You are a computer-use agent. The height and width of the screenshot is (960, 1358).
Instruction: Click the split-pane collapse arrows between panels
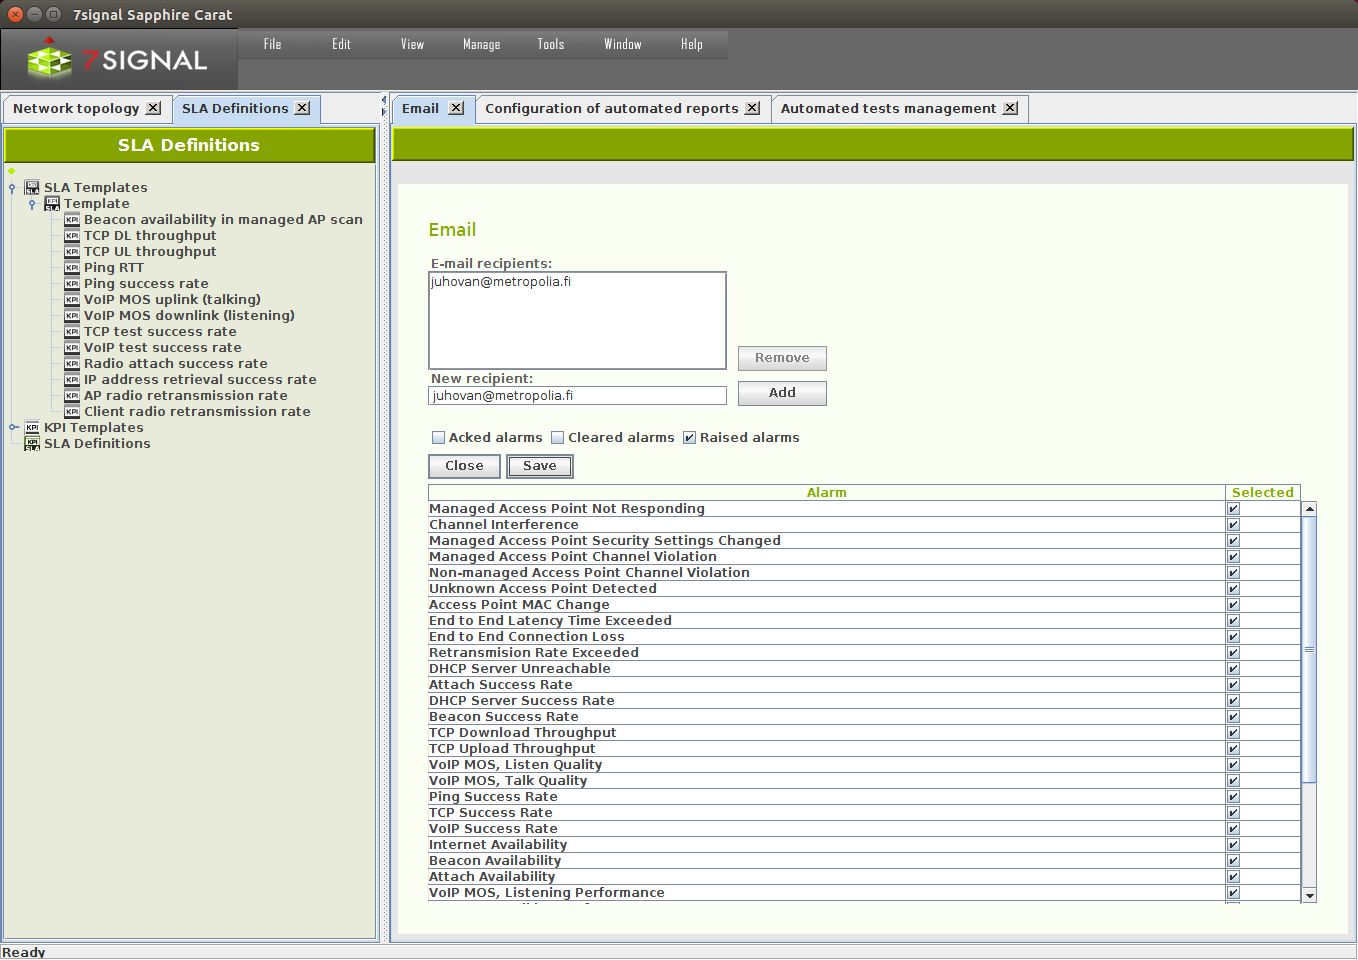384,107
